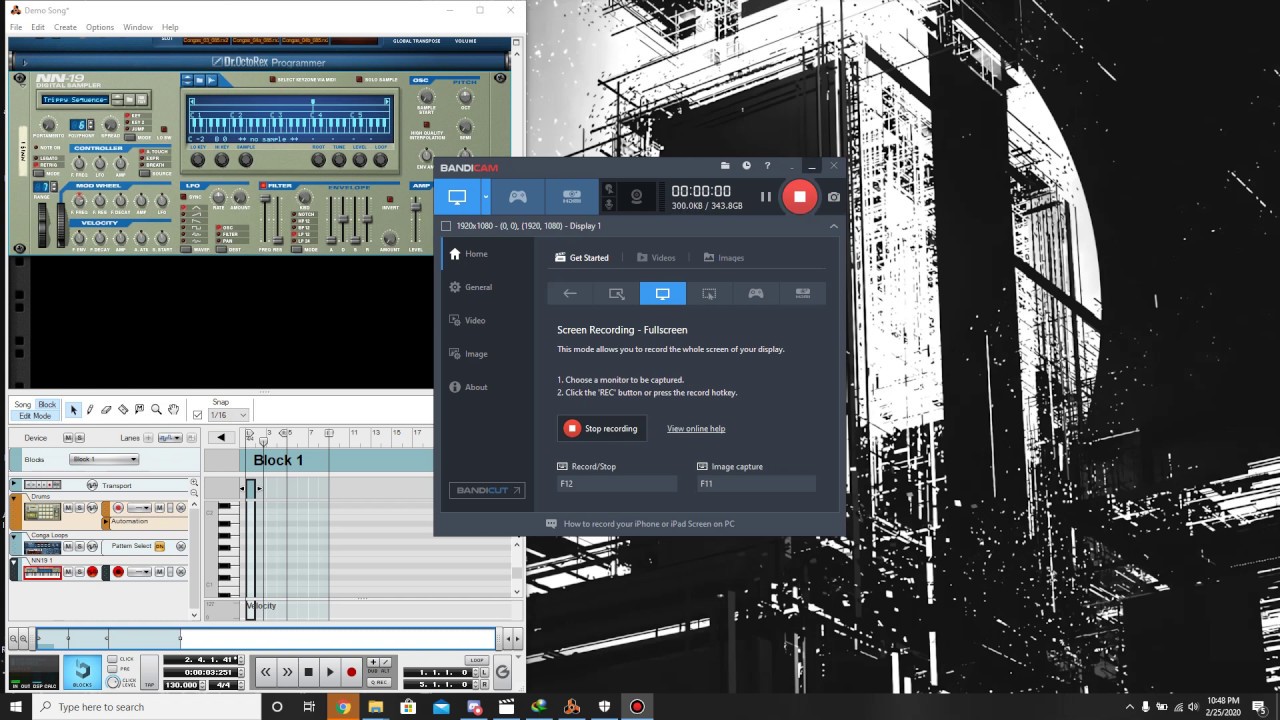Image resolution: width=1280 pixels, height=720 pixels.
Task: Browse NN-19 patch with folder icon
Action: (129, 99)
